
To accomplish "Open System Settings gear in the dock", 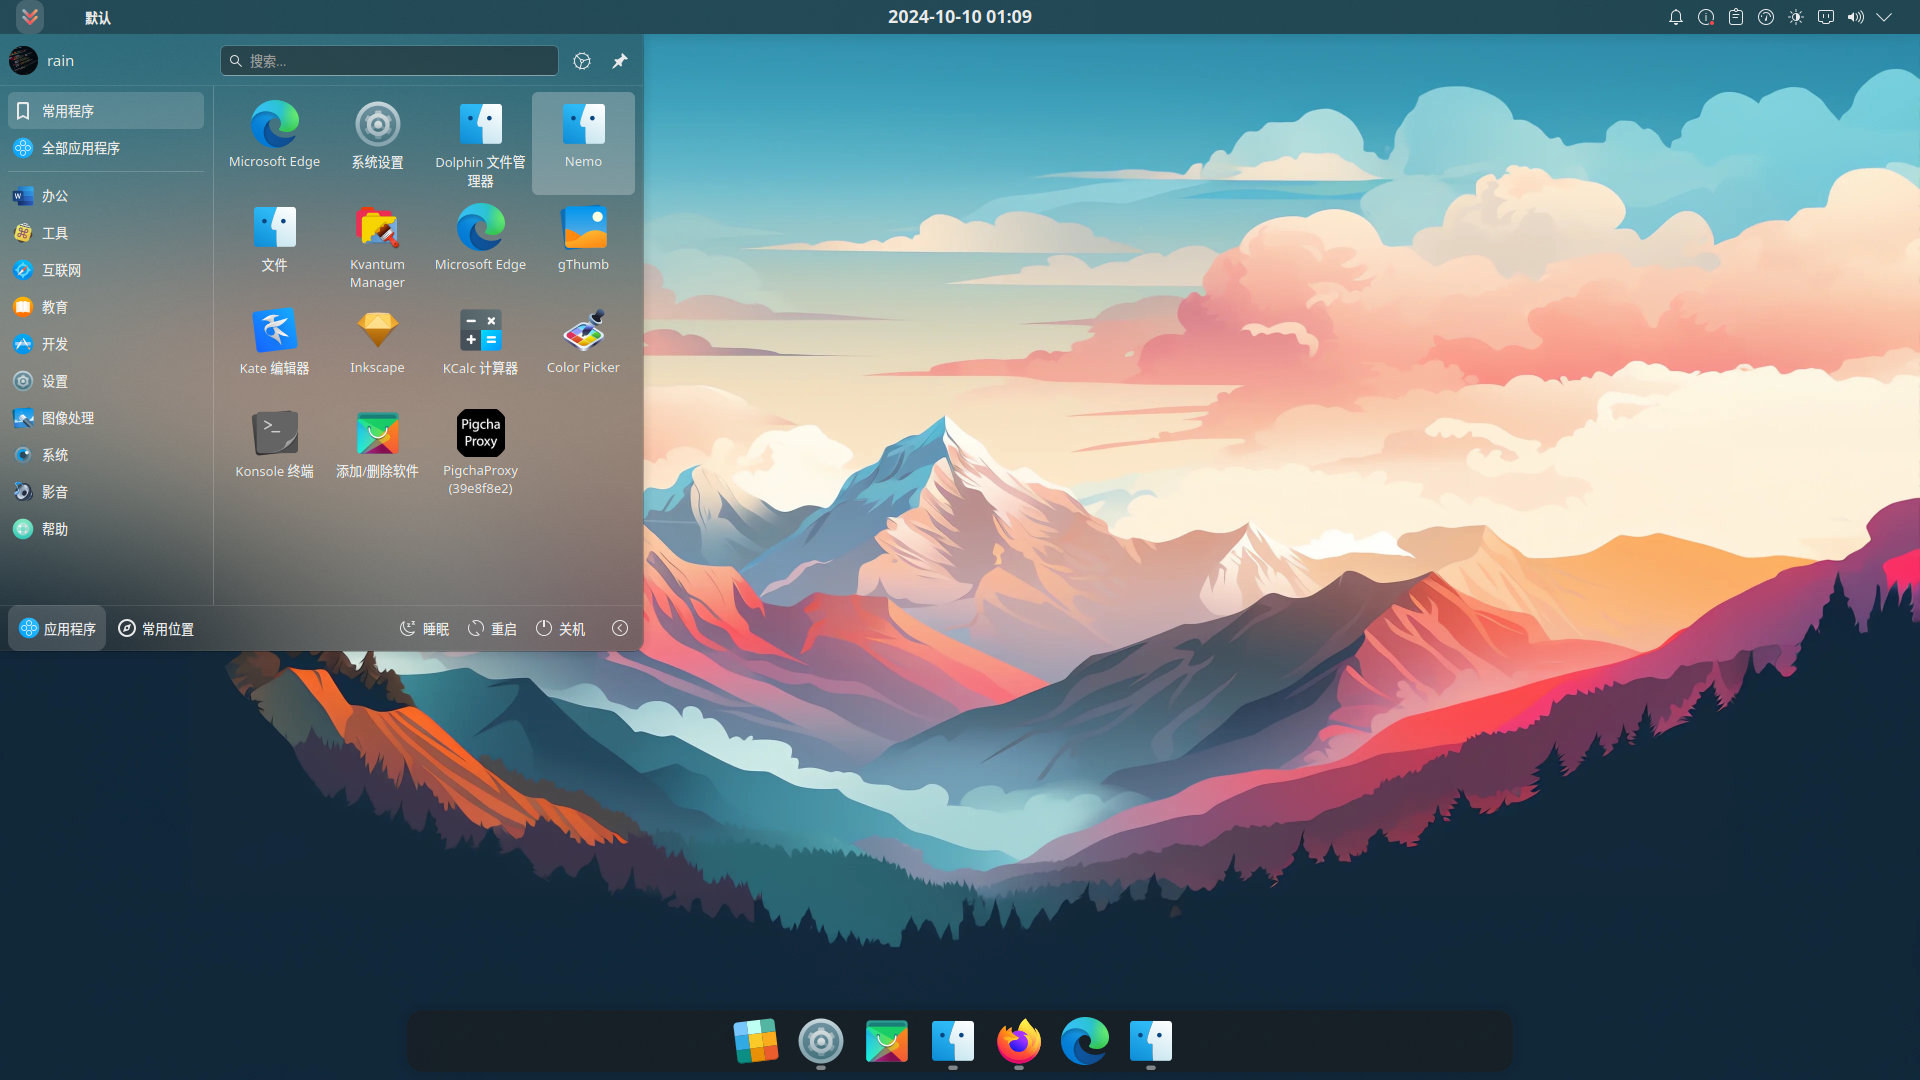I will [x=821, y=1041].
